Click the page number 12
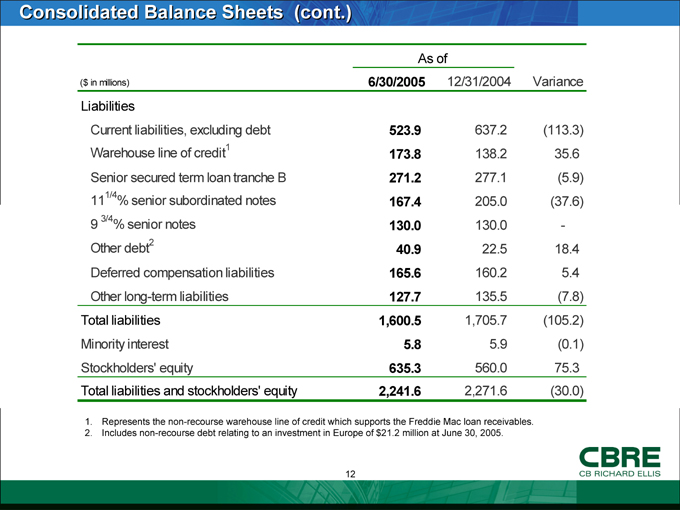 352,473
